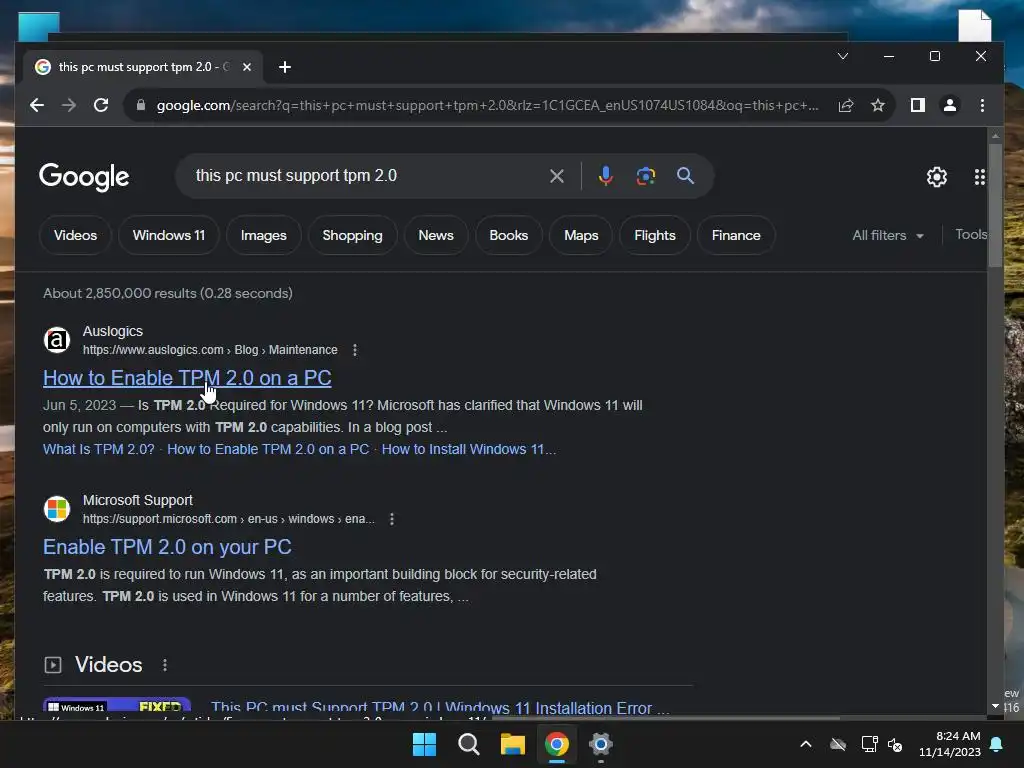1024x768 pixels.
Task: Share this page using the share icon
Action: 846,105
